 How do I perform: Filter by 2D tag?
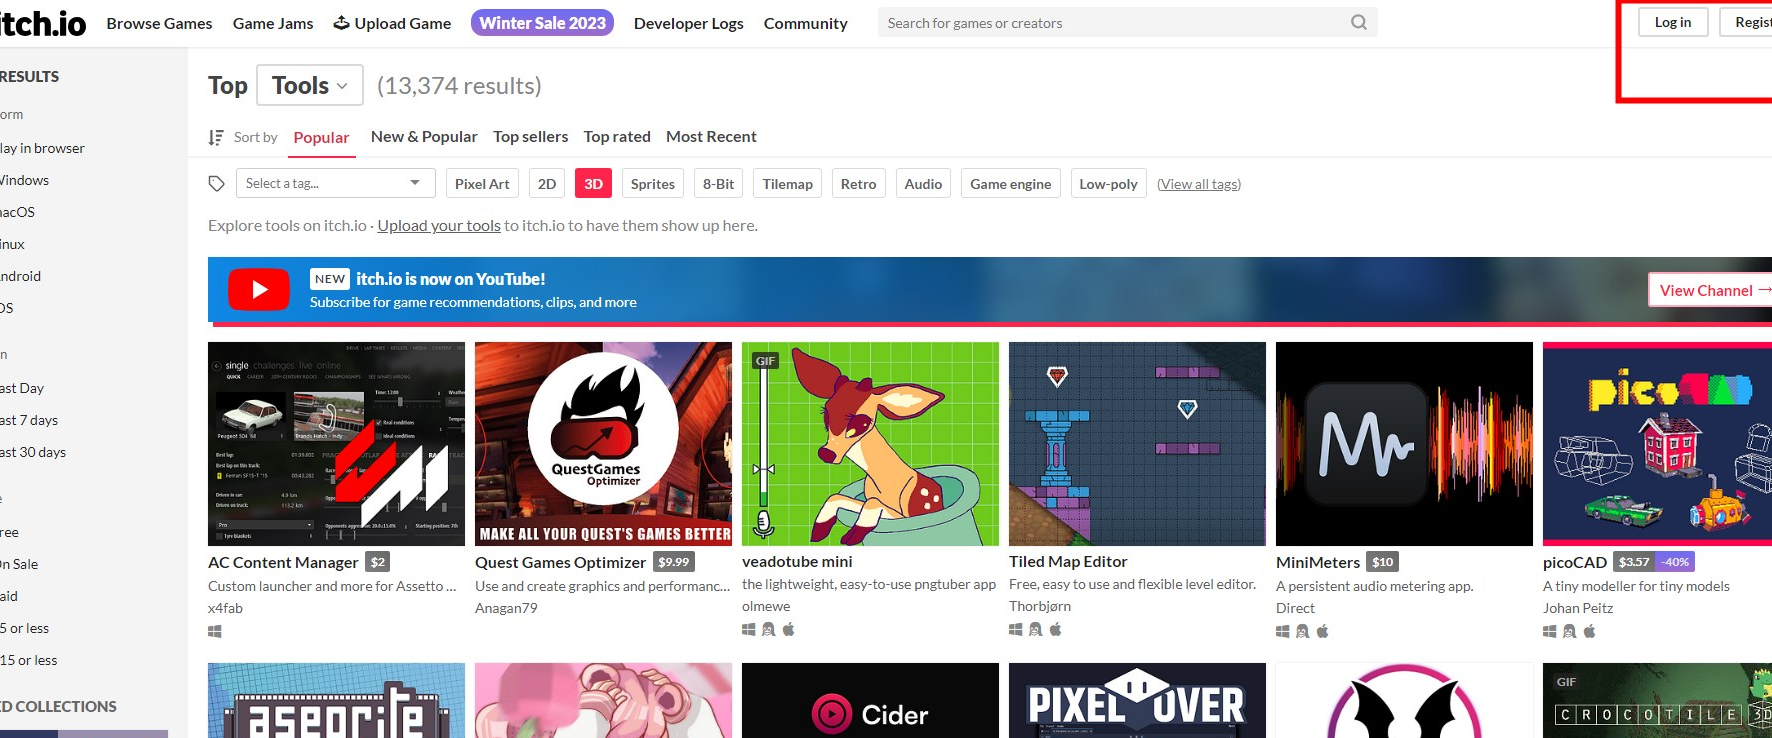(x=546, y=183)
